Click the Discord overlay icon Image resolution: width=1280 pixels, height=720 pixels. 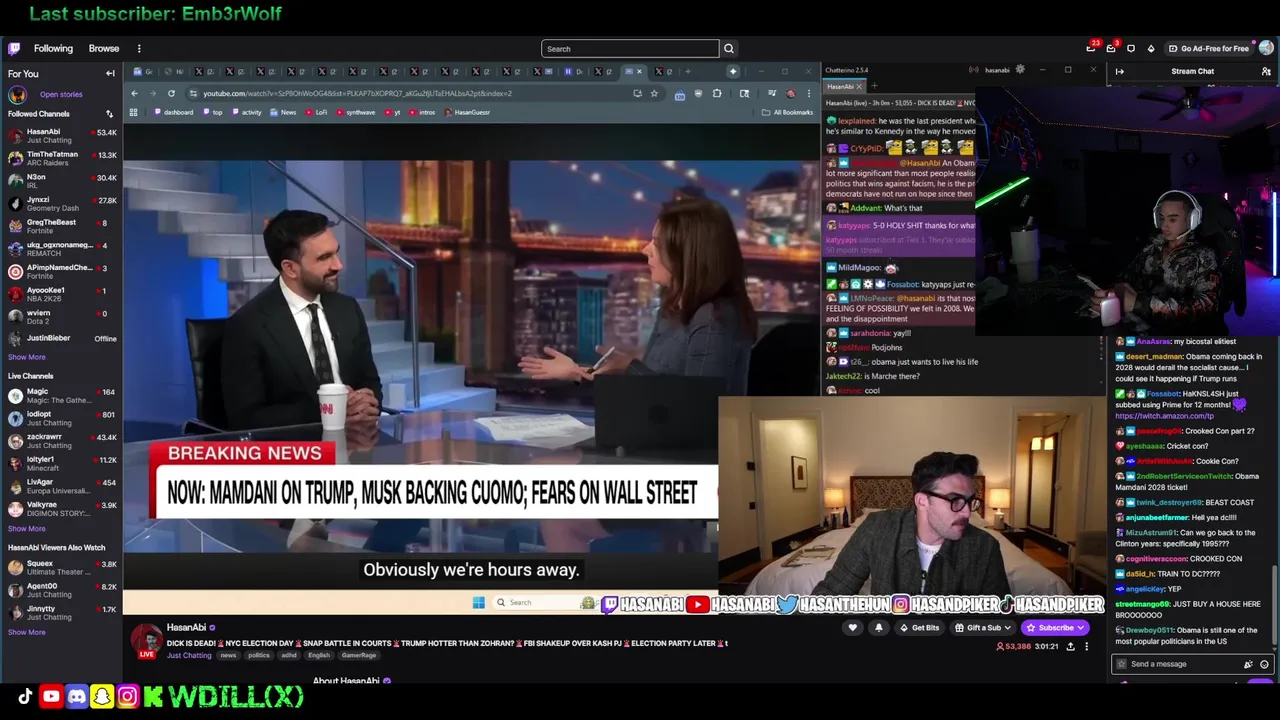(x=77, y=696)
